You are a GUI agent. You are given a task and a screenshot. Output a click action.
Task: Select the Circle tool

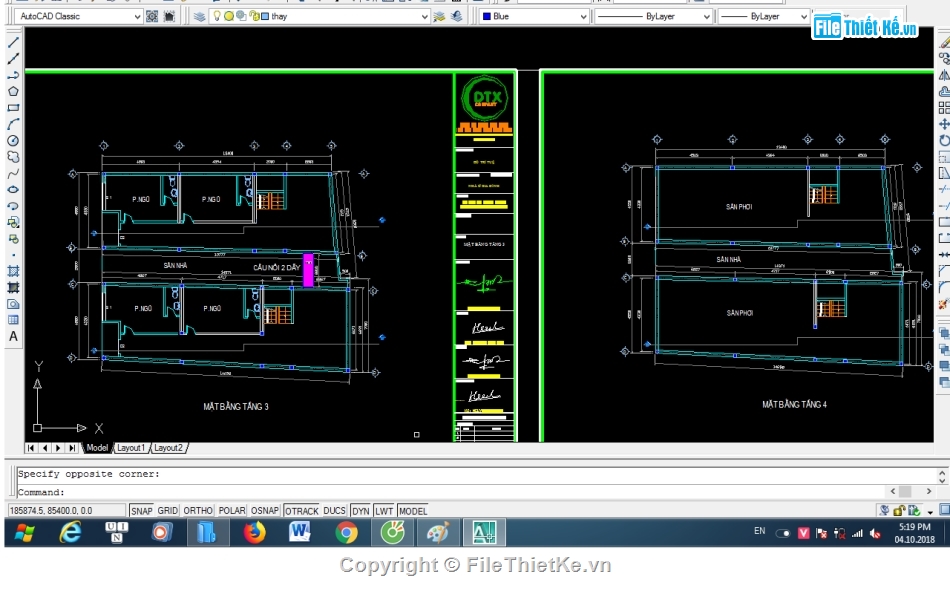coord(13,141)
